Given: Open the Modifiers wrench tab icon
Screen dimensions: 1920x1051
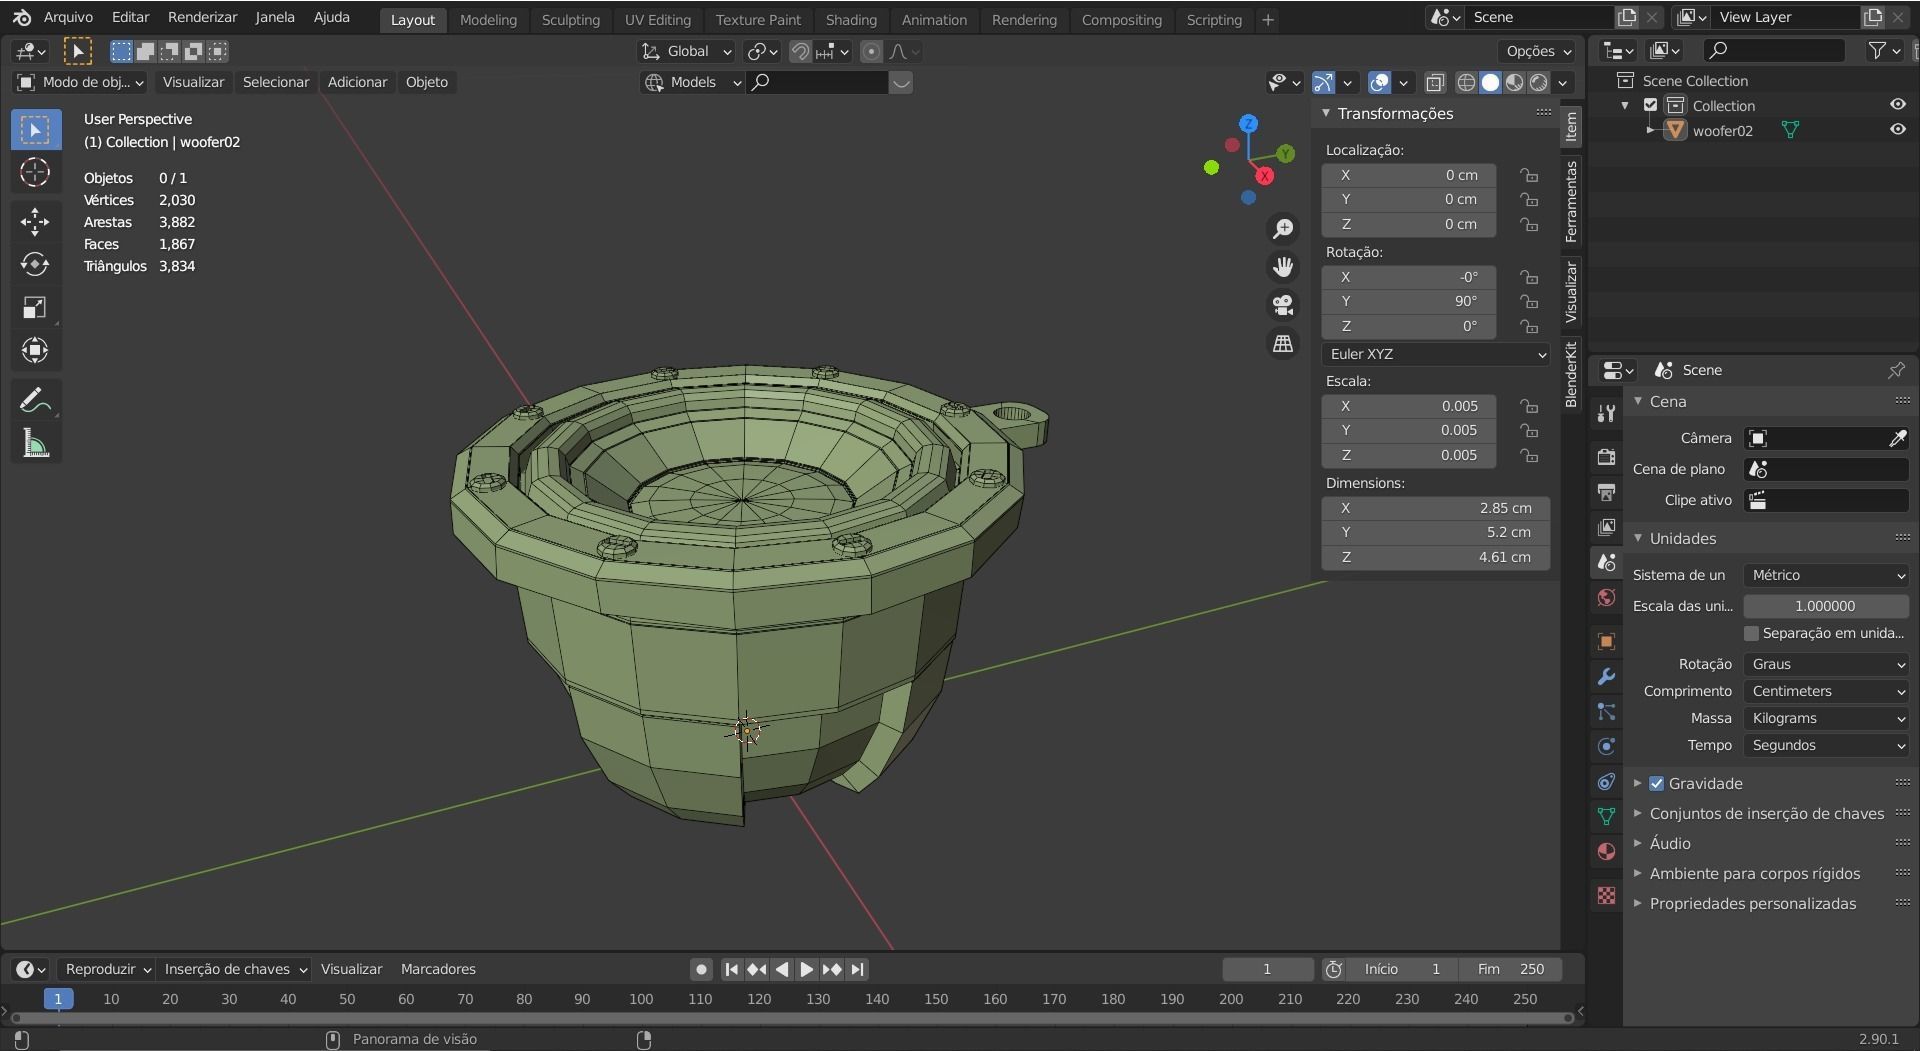Looking at the screenshot, I should coord(1606,676).
